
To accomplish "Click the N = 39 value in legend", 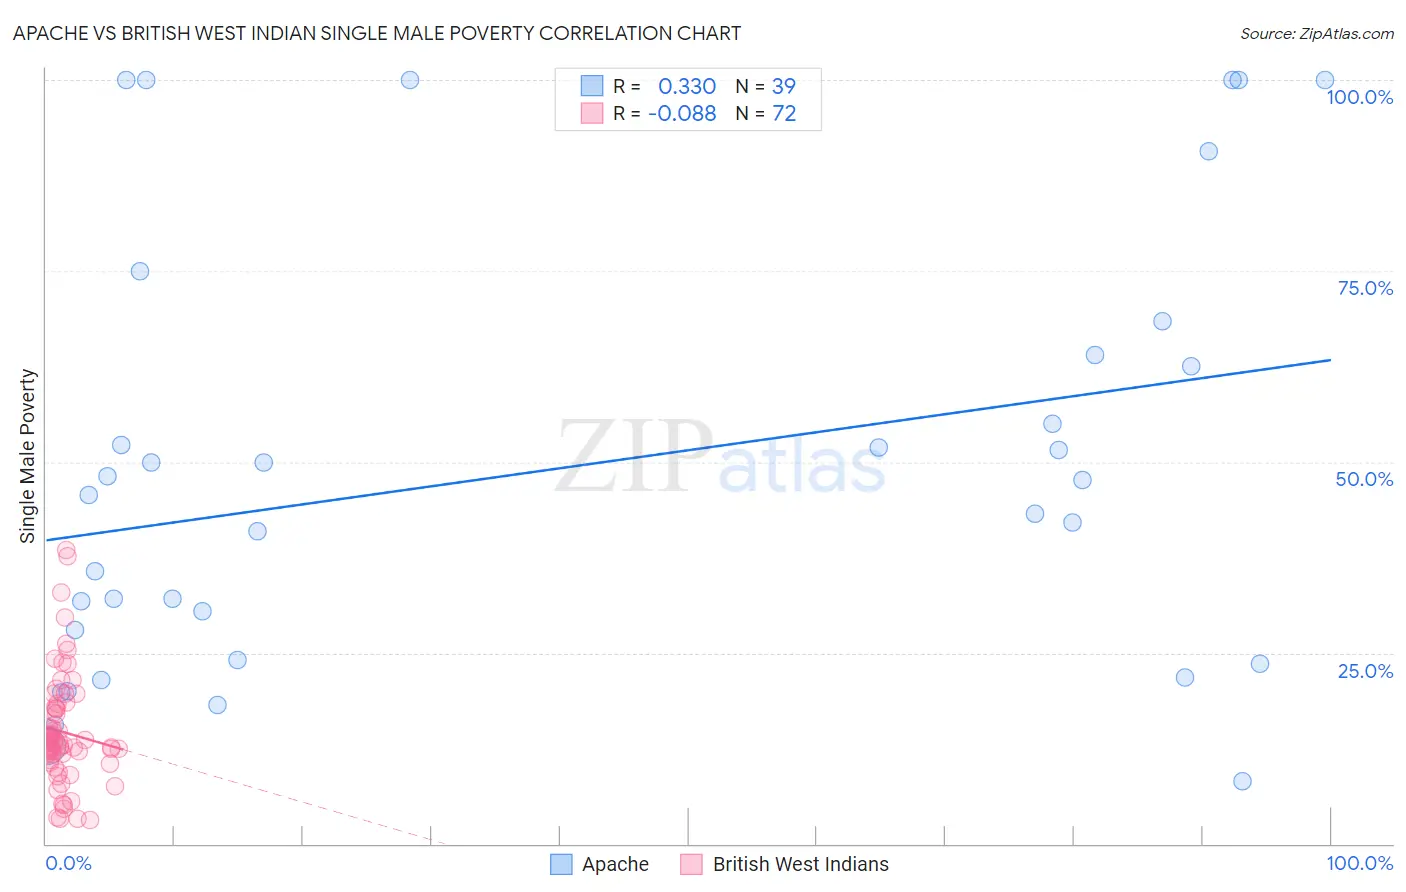I will tap(766, 86).
